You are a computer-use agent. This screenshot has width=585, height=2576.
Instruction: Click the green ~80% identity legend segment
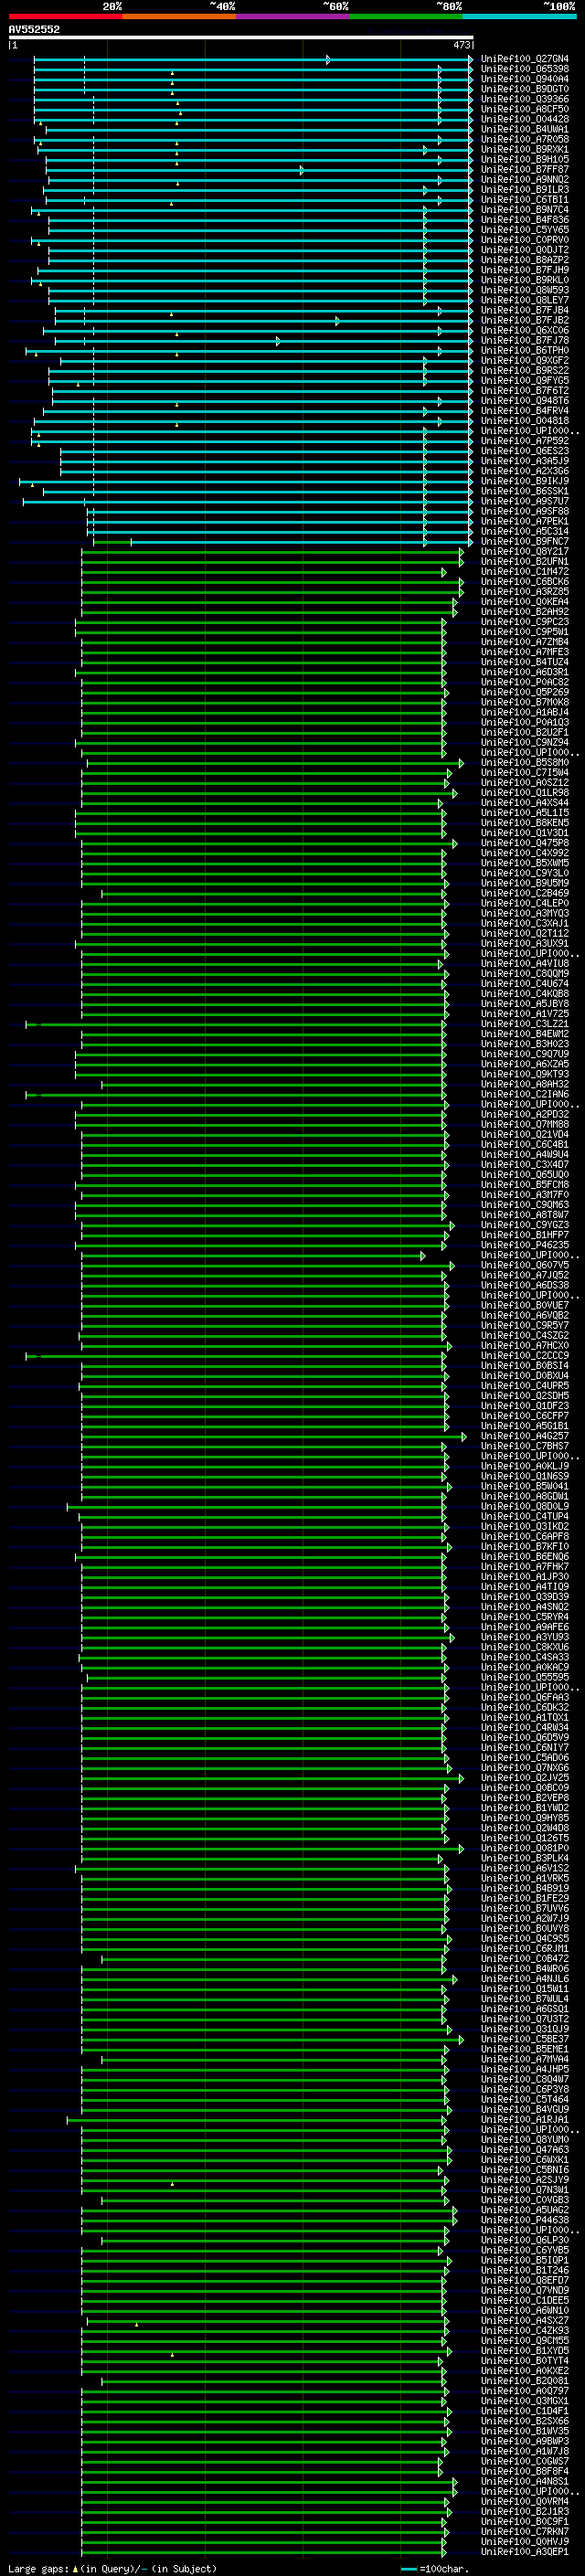406,16
